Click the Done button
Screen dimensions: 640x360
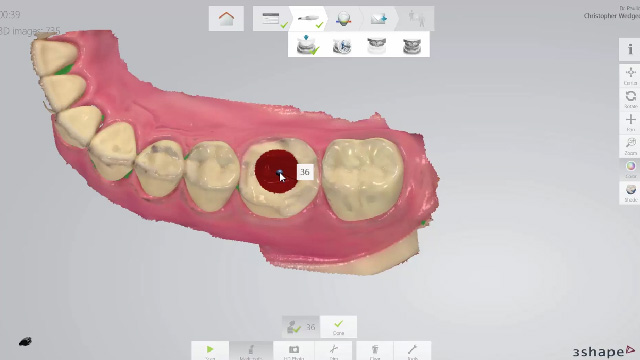tap(338, 327)
